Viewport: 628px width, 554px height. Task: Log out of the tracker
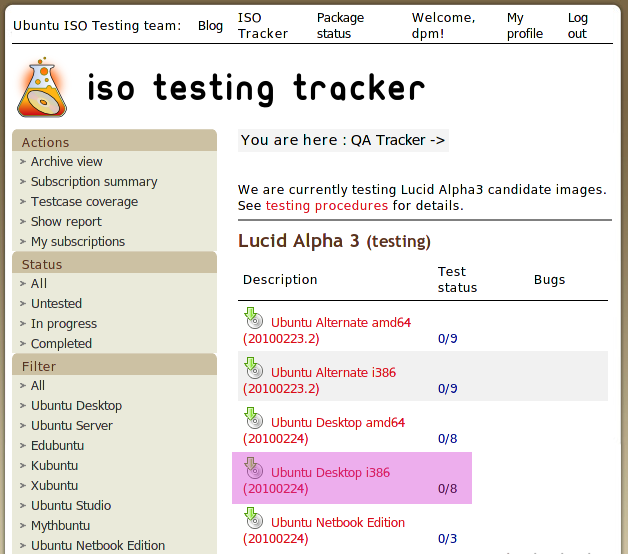(x=578, y=26)
